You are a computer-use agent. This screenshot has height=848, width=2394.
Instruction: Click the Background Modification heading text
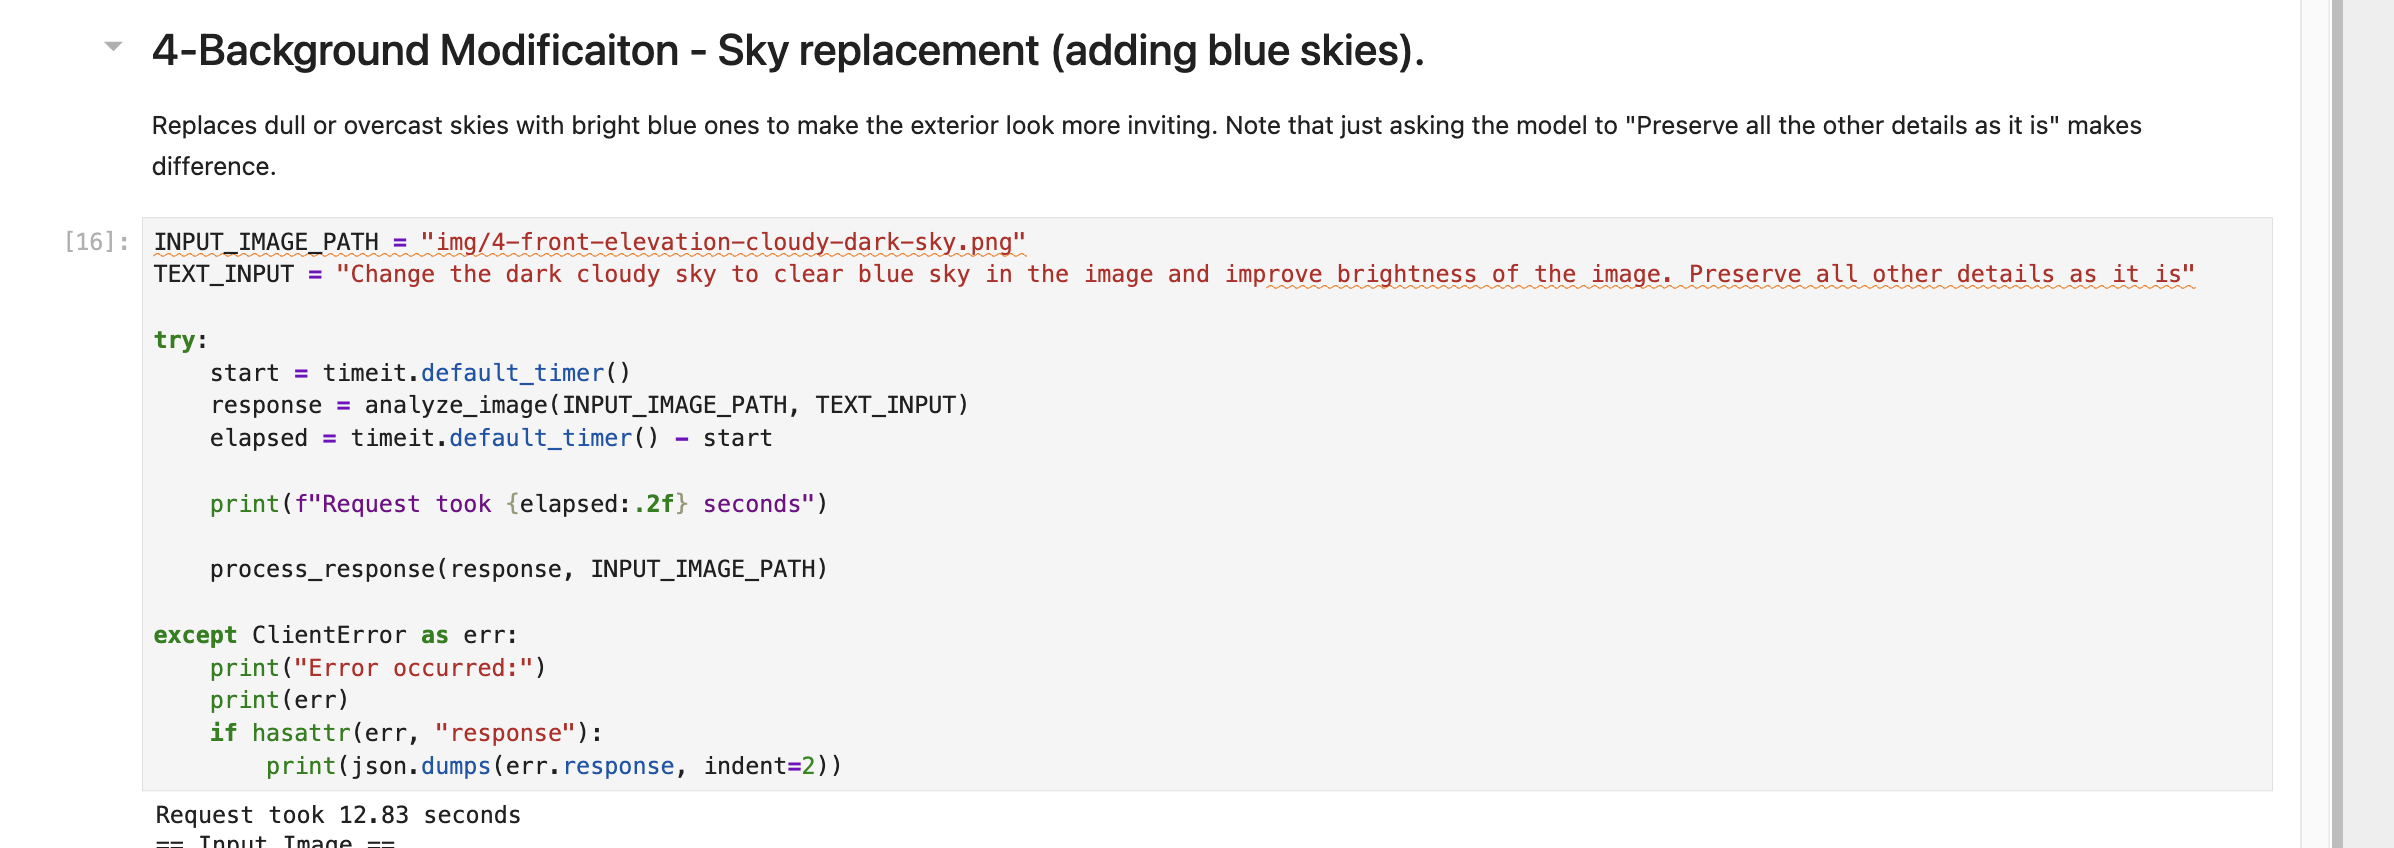787,51
